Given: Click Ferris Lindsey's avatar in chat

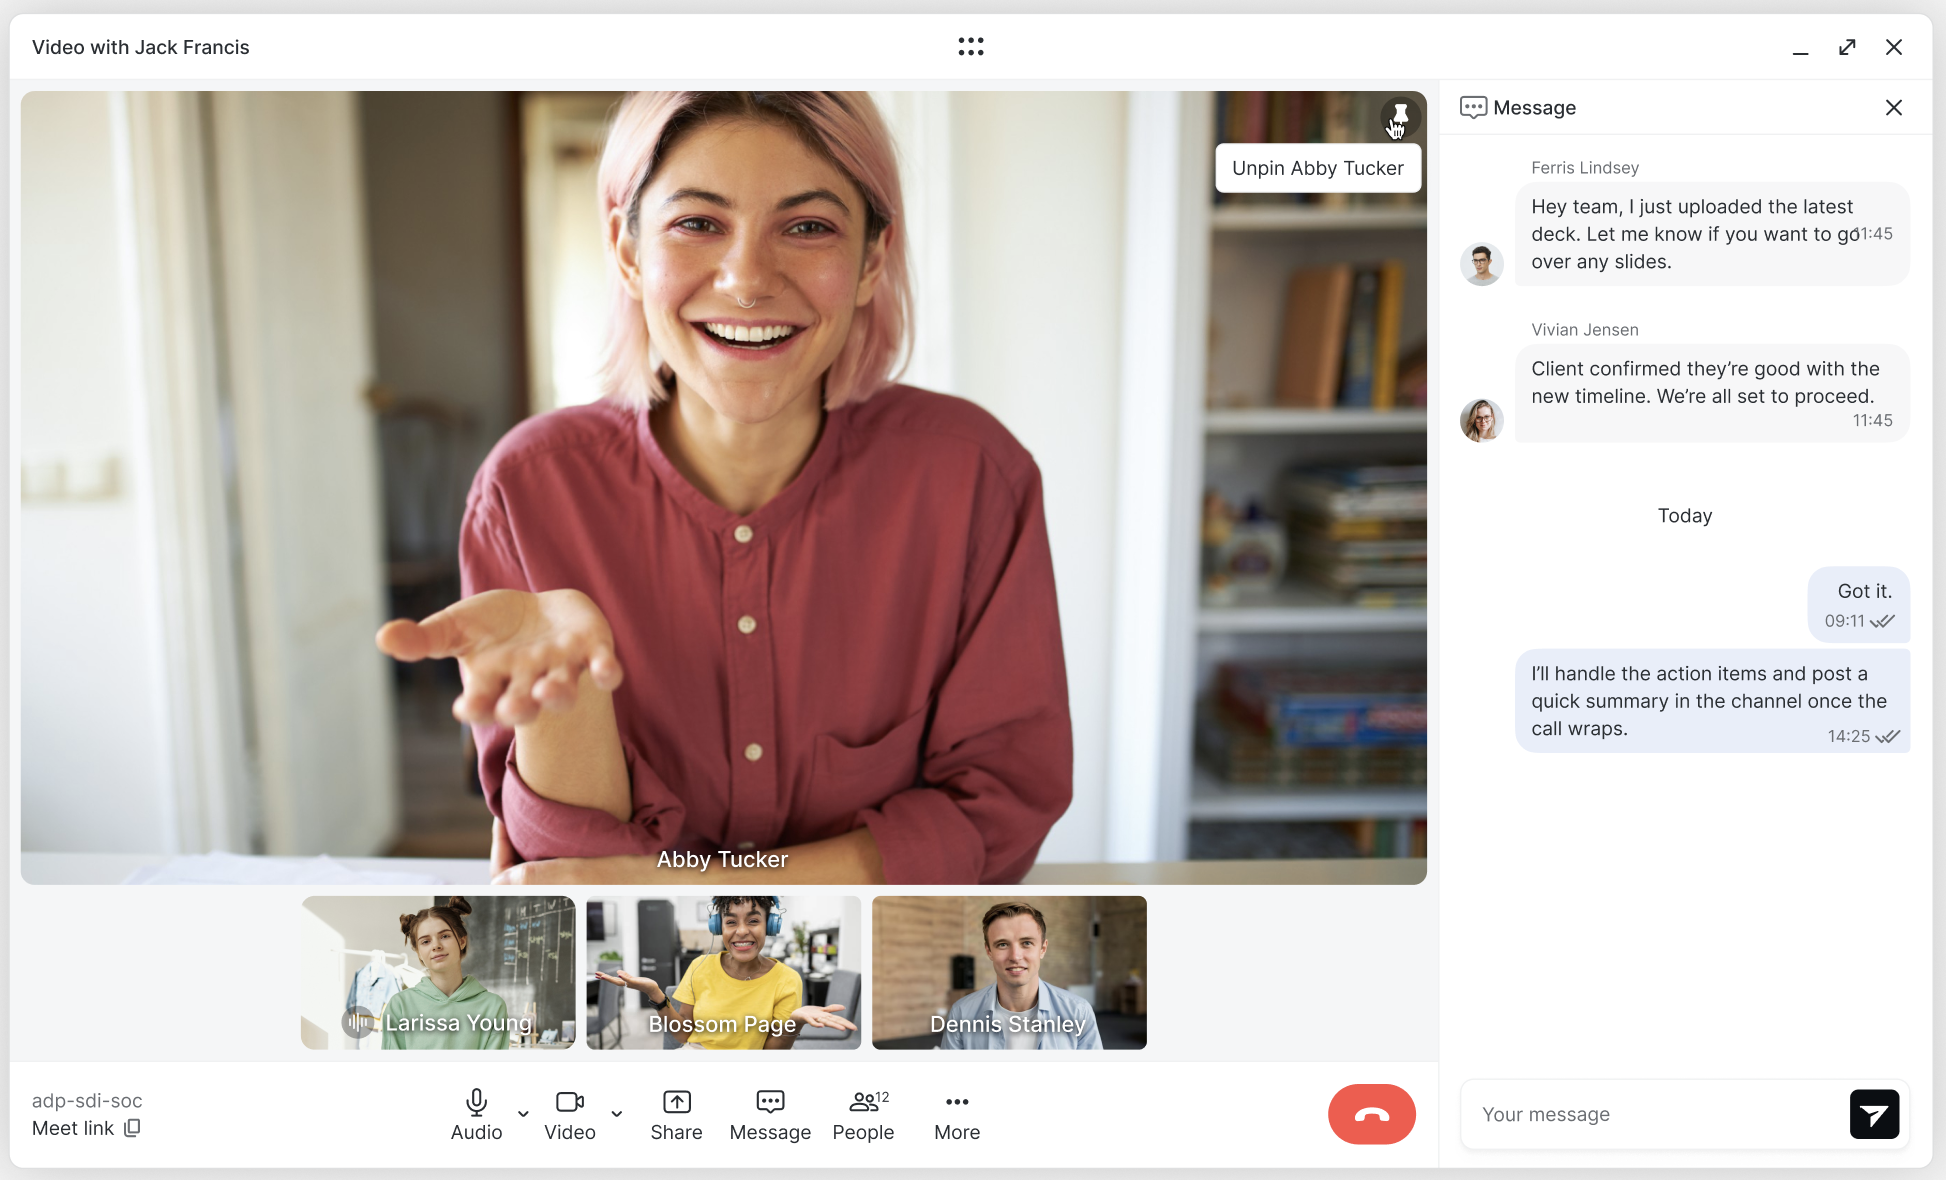Looking at the screenshot, I should pos(1481,264).
